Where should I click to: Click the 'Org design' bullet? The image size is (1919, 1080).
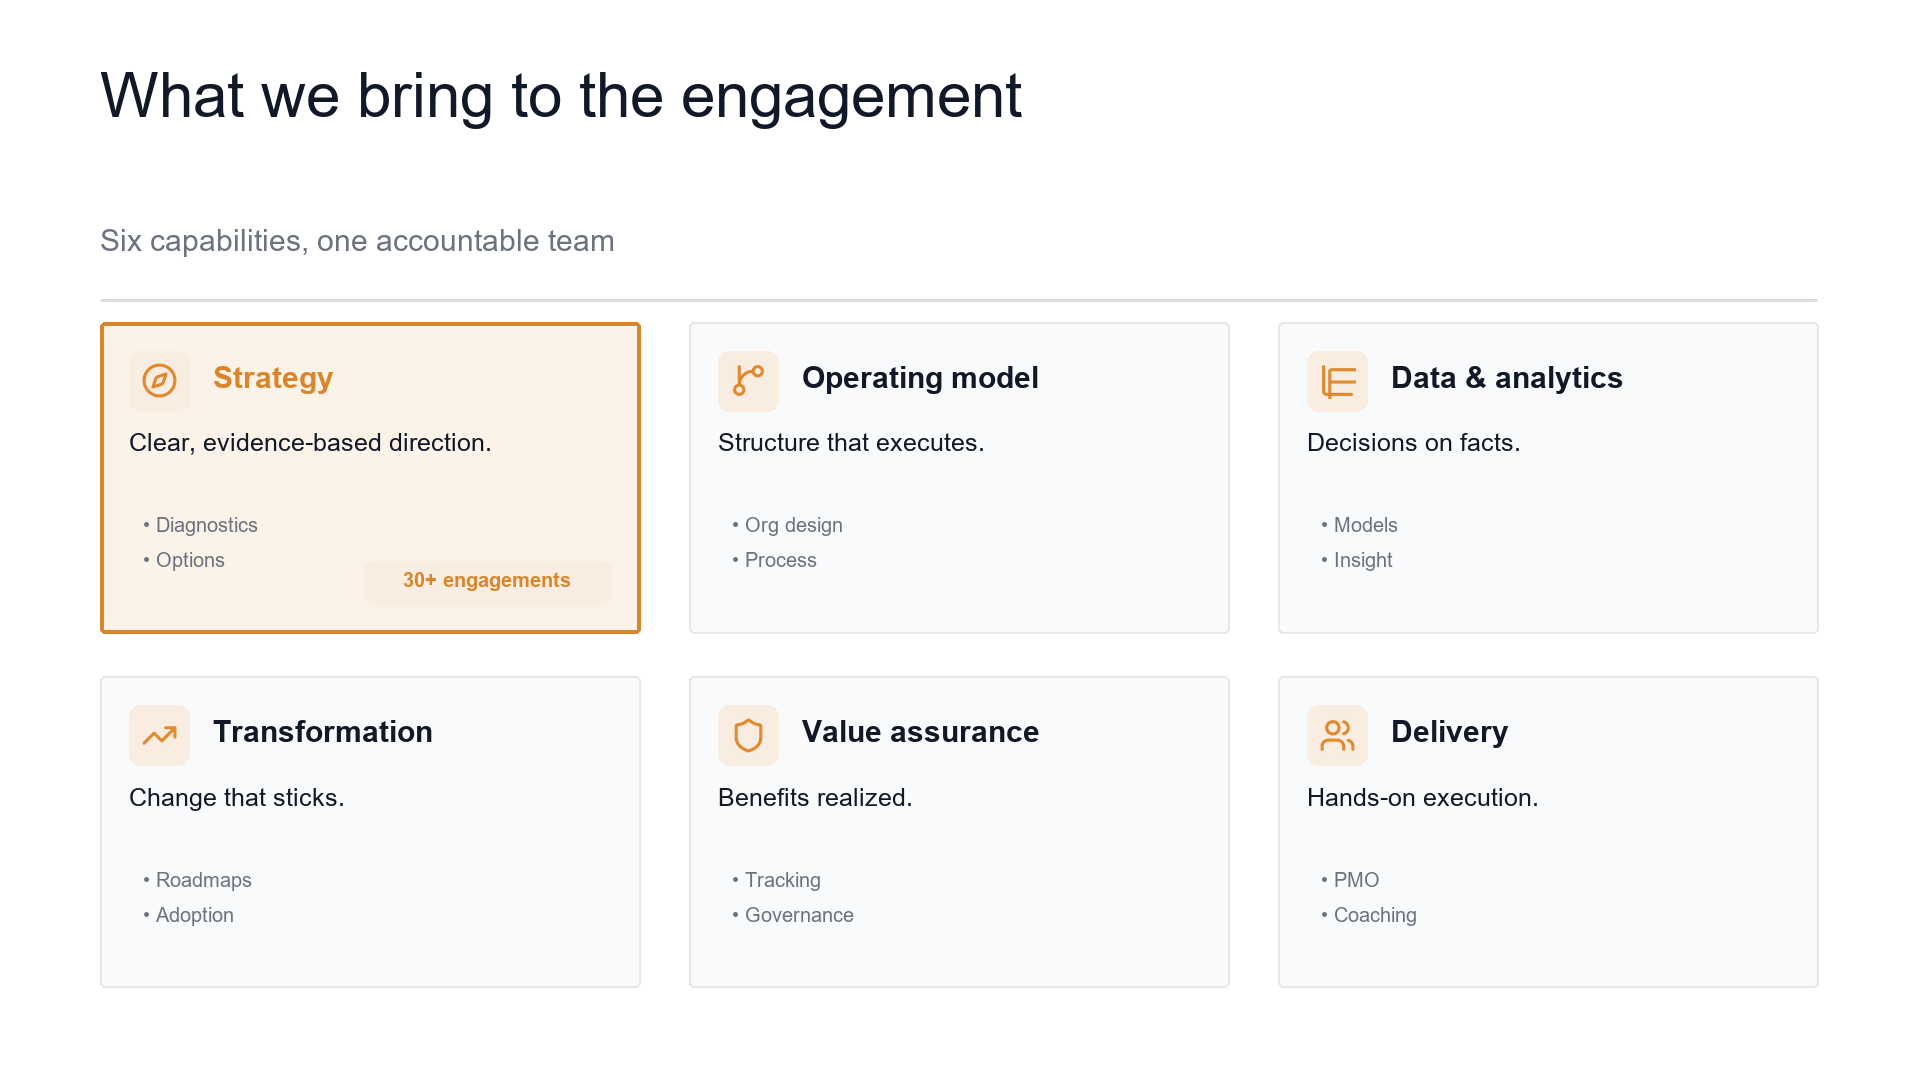[787, 525]
